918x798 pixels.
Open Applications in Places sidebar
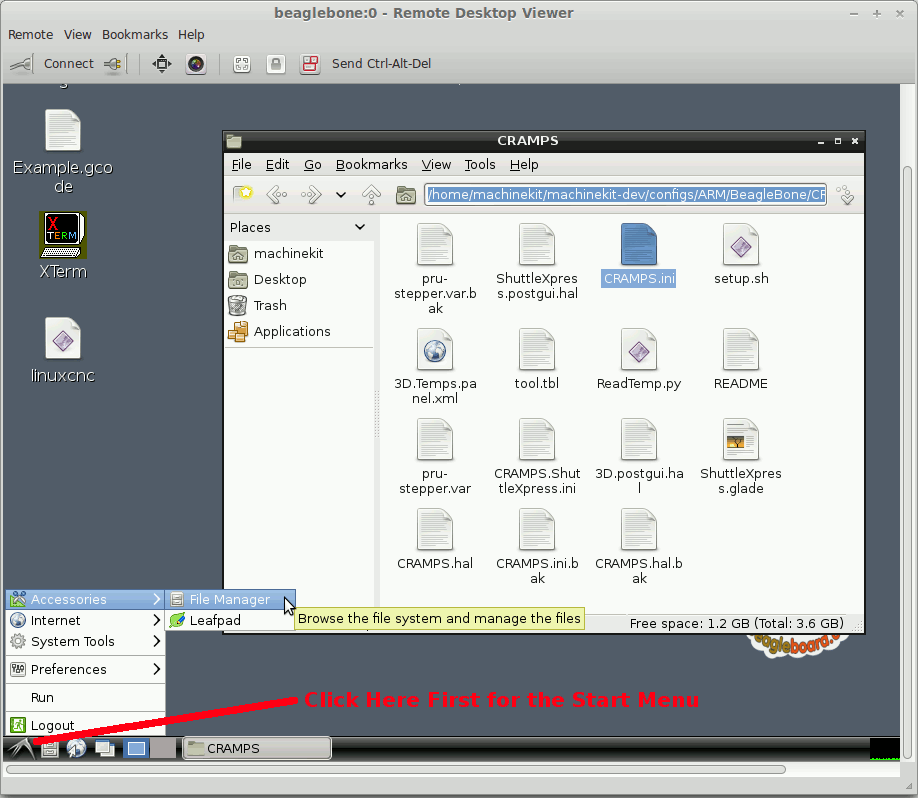pos(299,331)
